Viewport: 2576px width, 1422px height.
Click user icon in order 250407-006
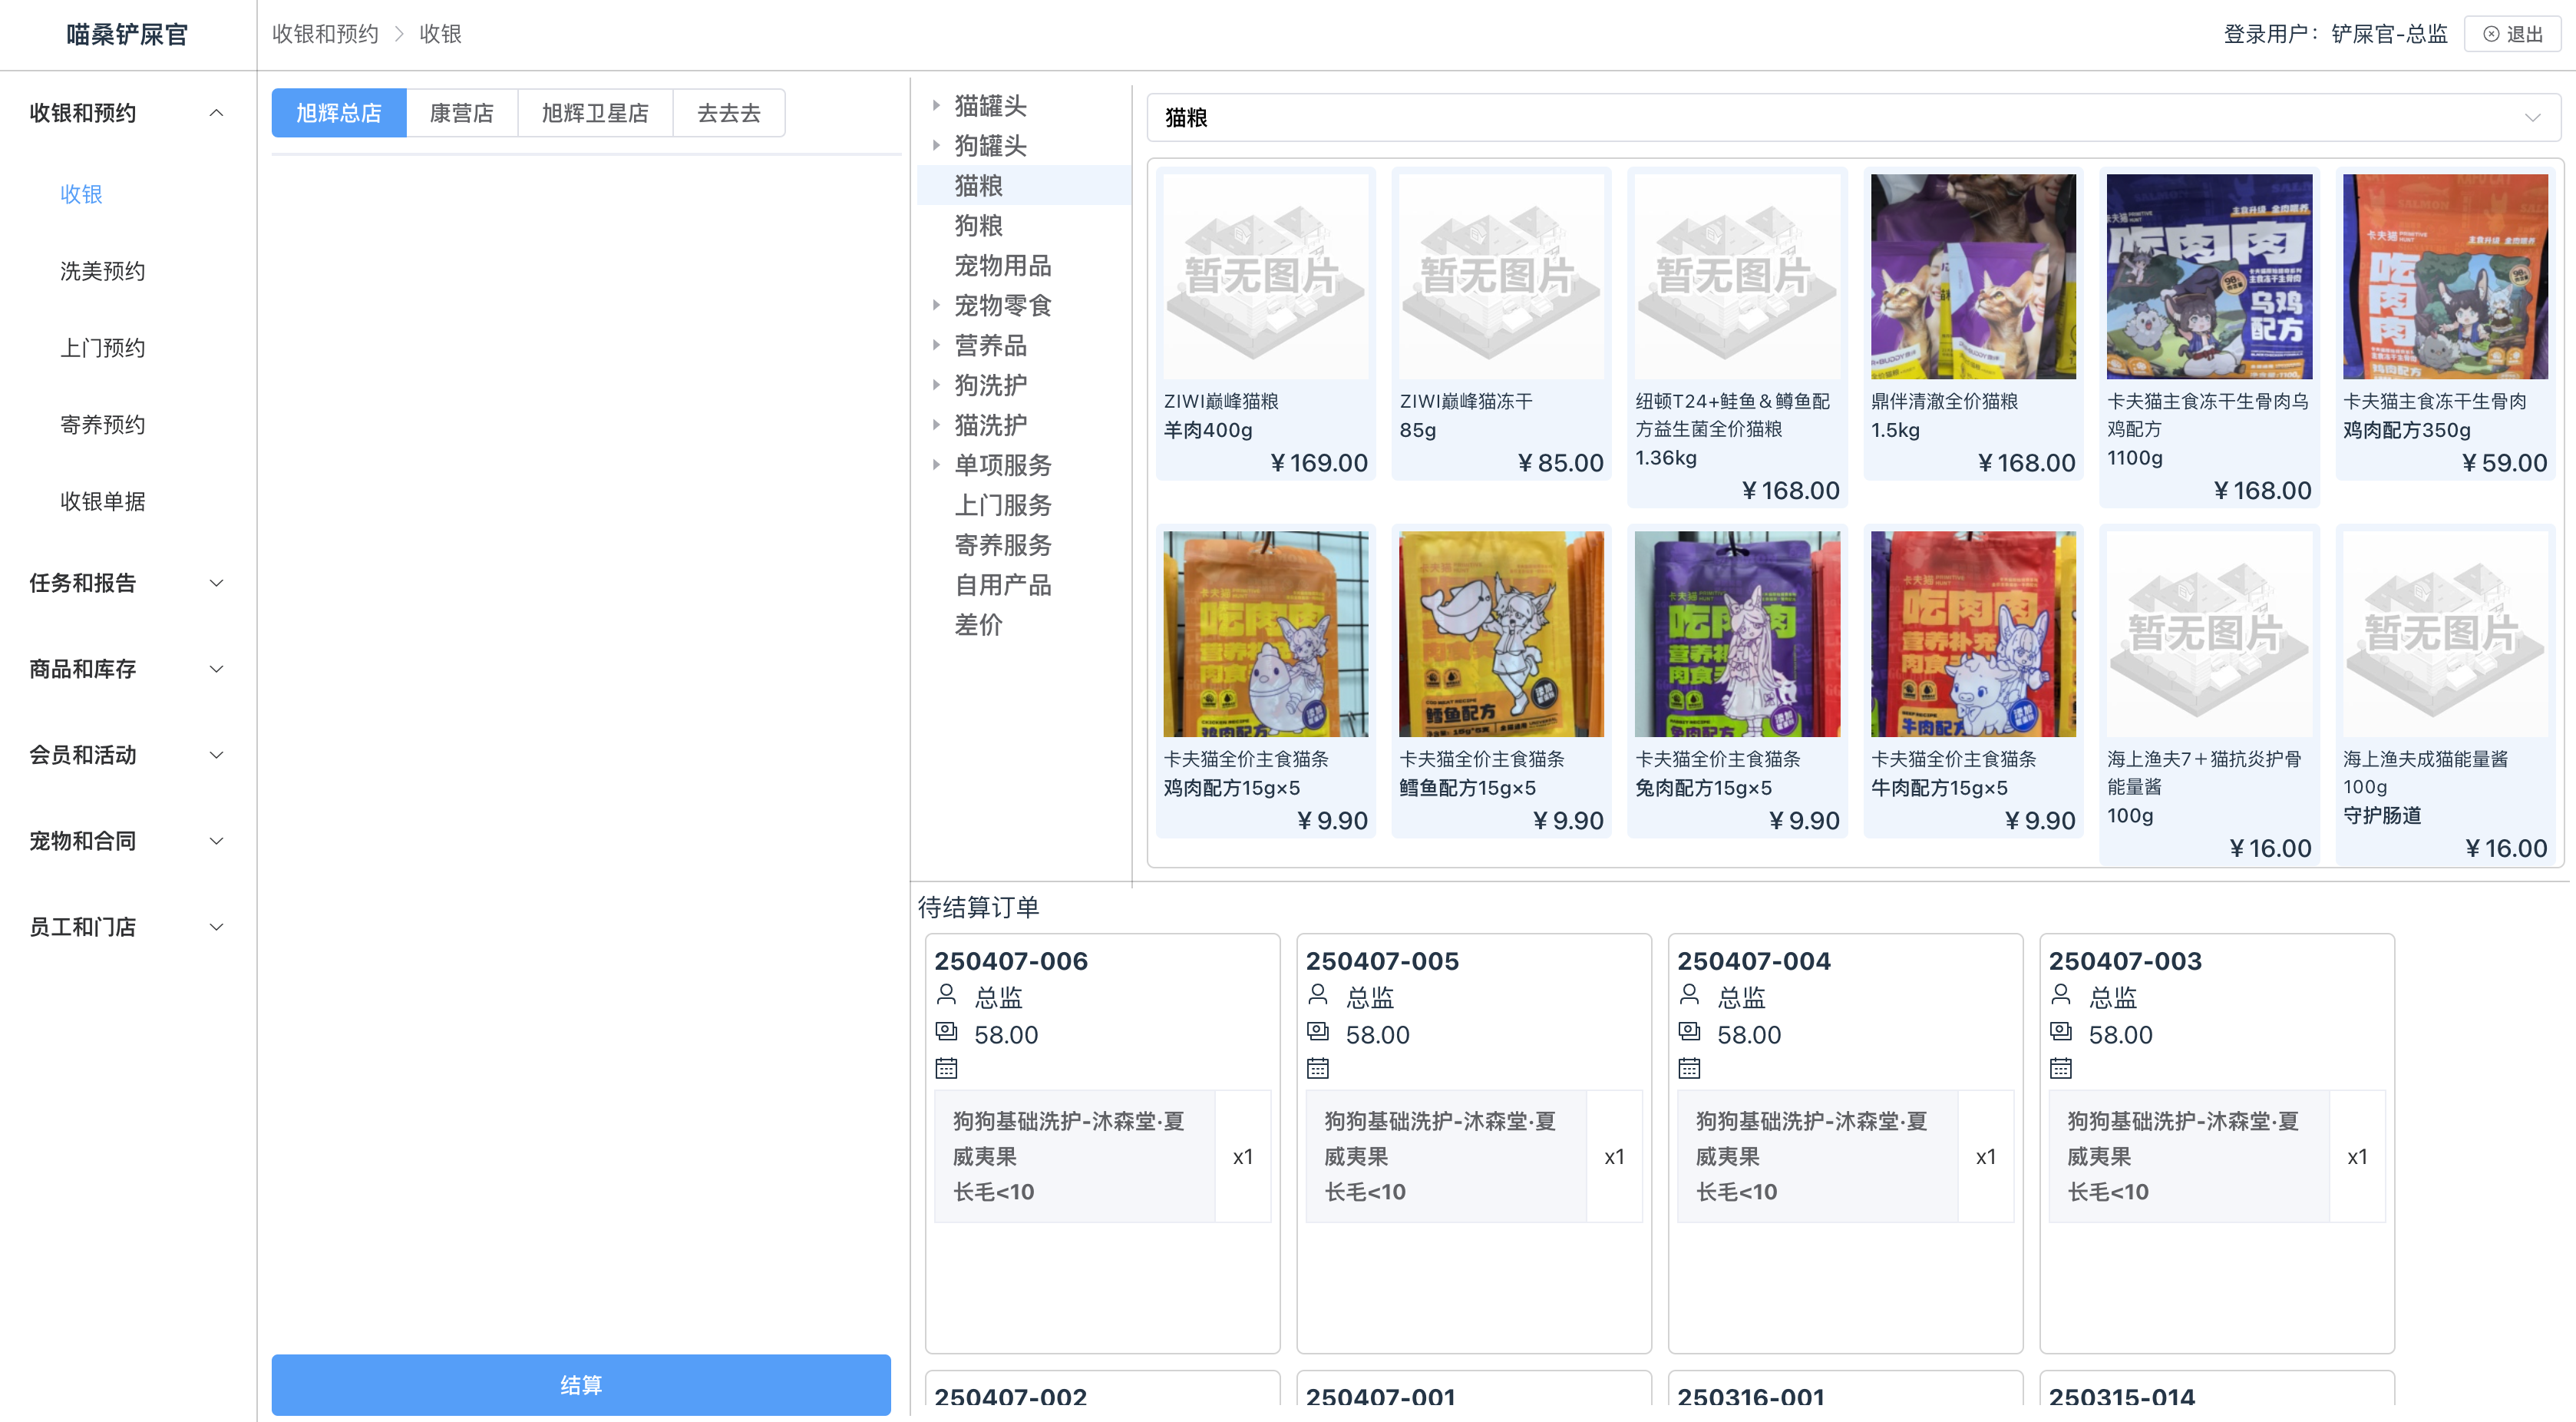tap(946, 994)
